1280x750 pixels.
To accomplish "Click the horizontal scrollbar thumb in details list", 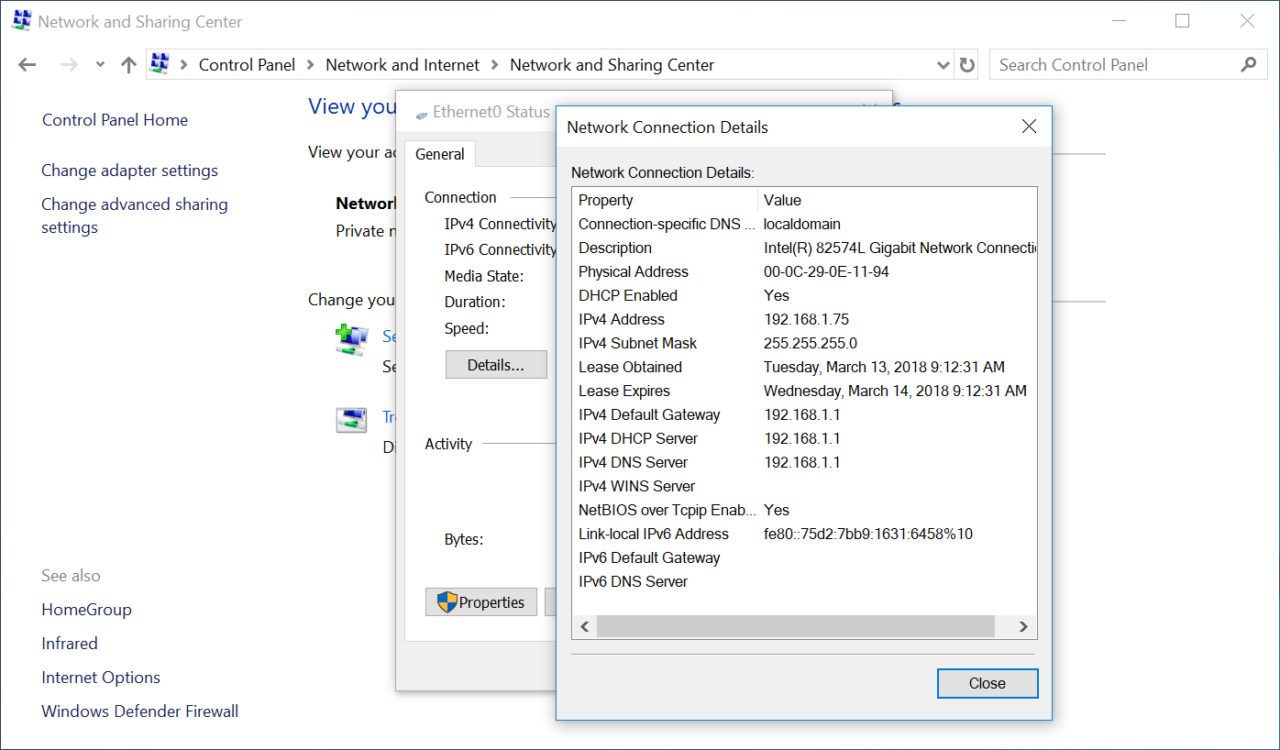I will 796,627.
